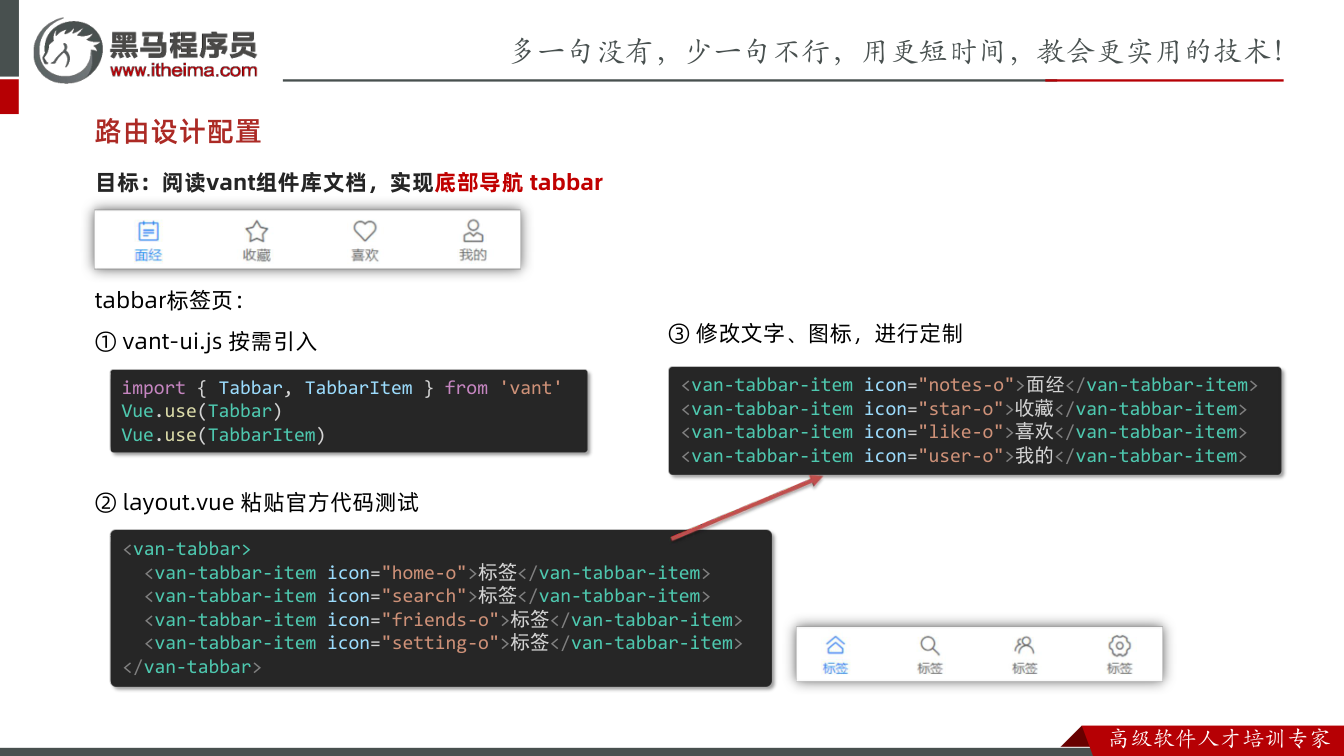1344x756 pixels.
Task: Switch to the 喜欢 tab label
Action: click(x=365, y=255)
